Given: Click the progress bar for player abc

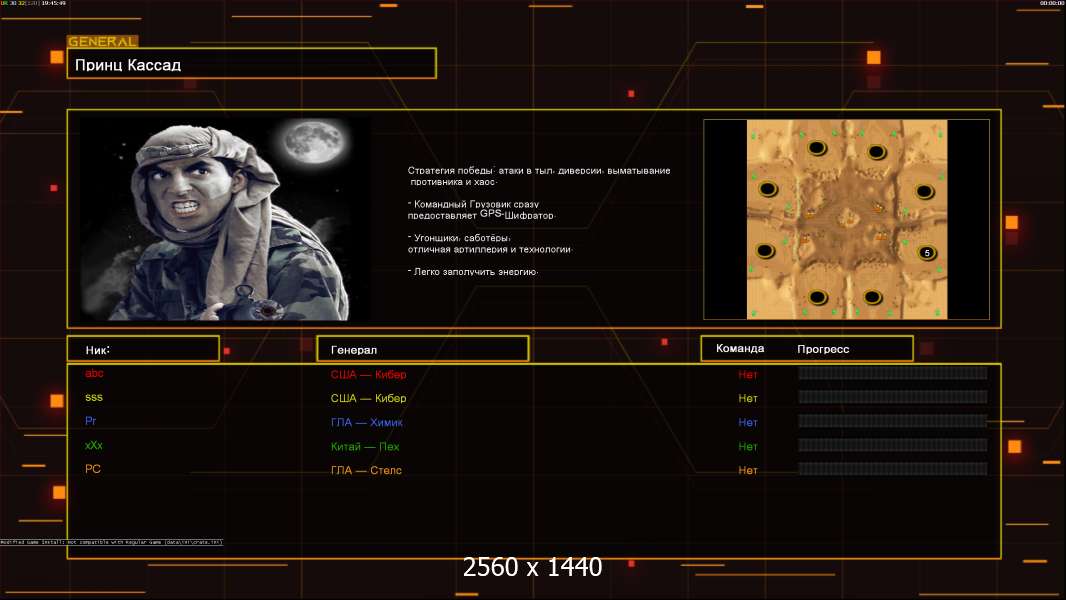Looking at the screenshot, I should (x=892, y=374).
